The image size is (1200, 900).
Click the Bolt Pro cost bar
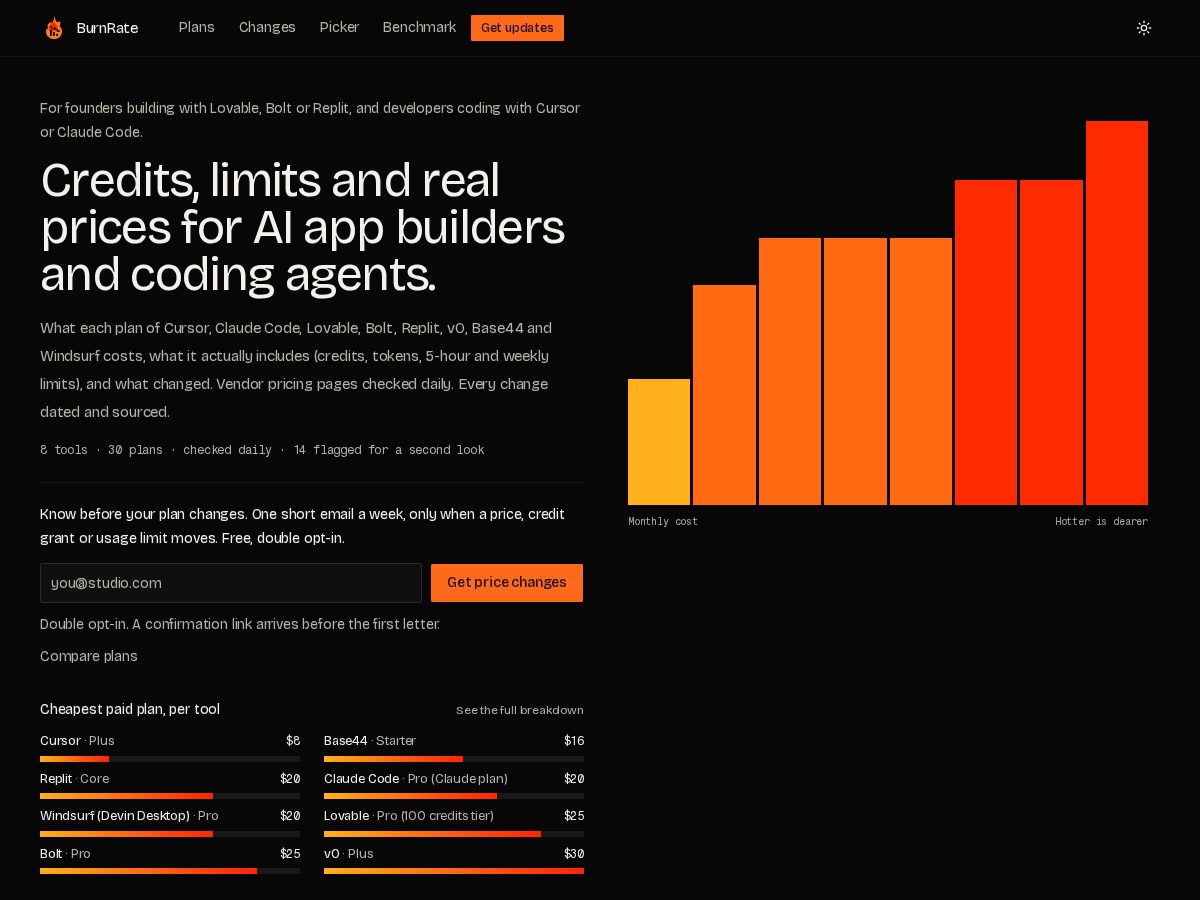pos(170,871)
